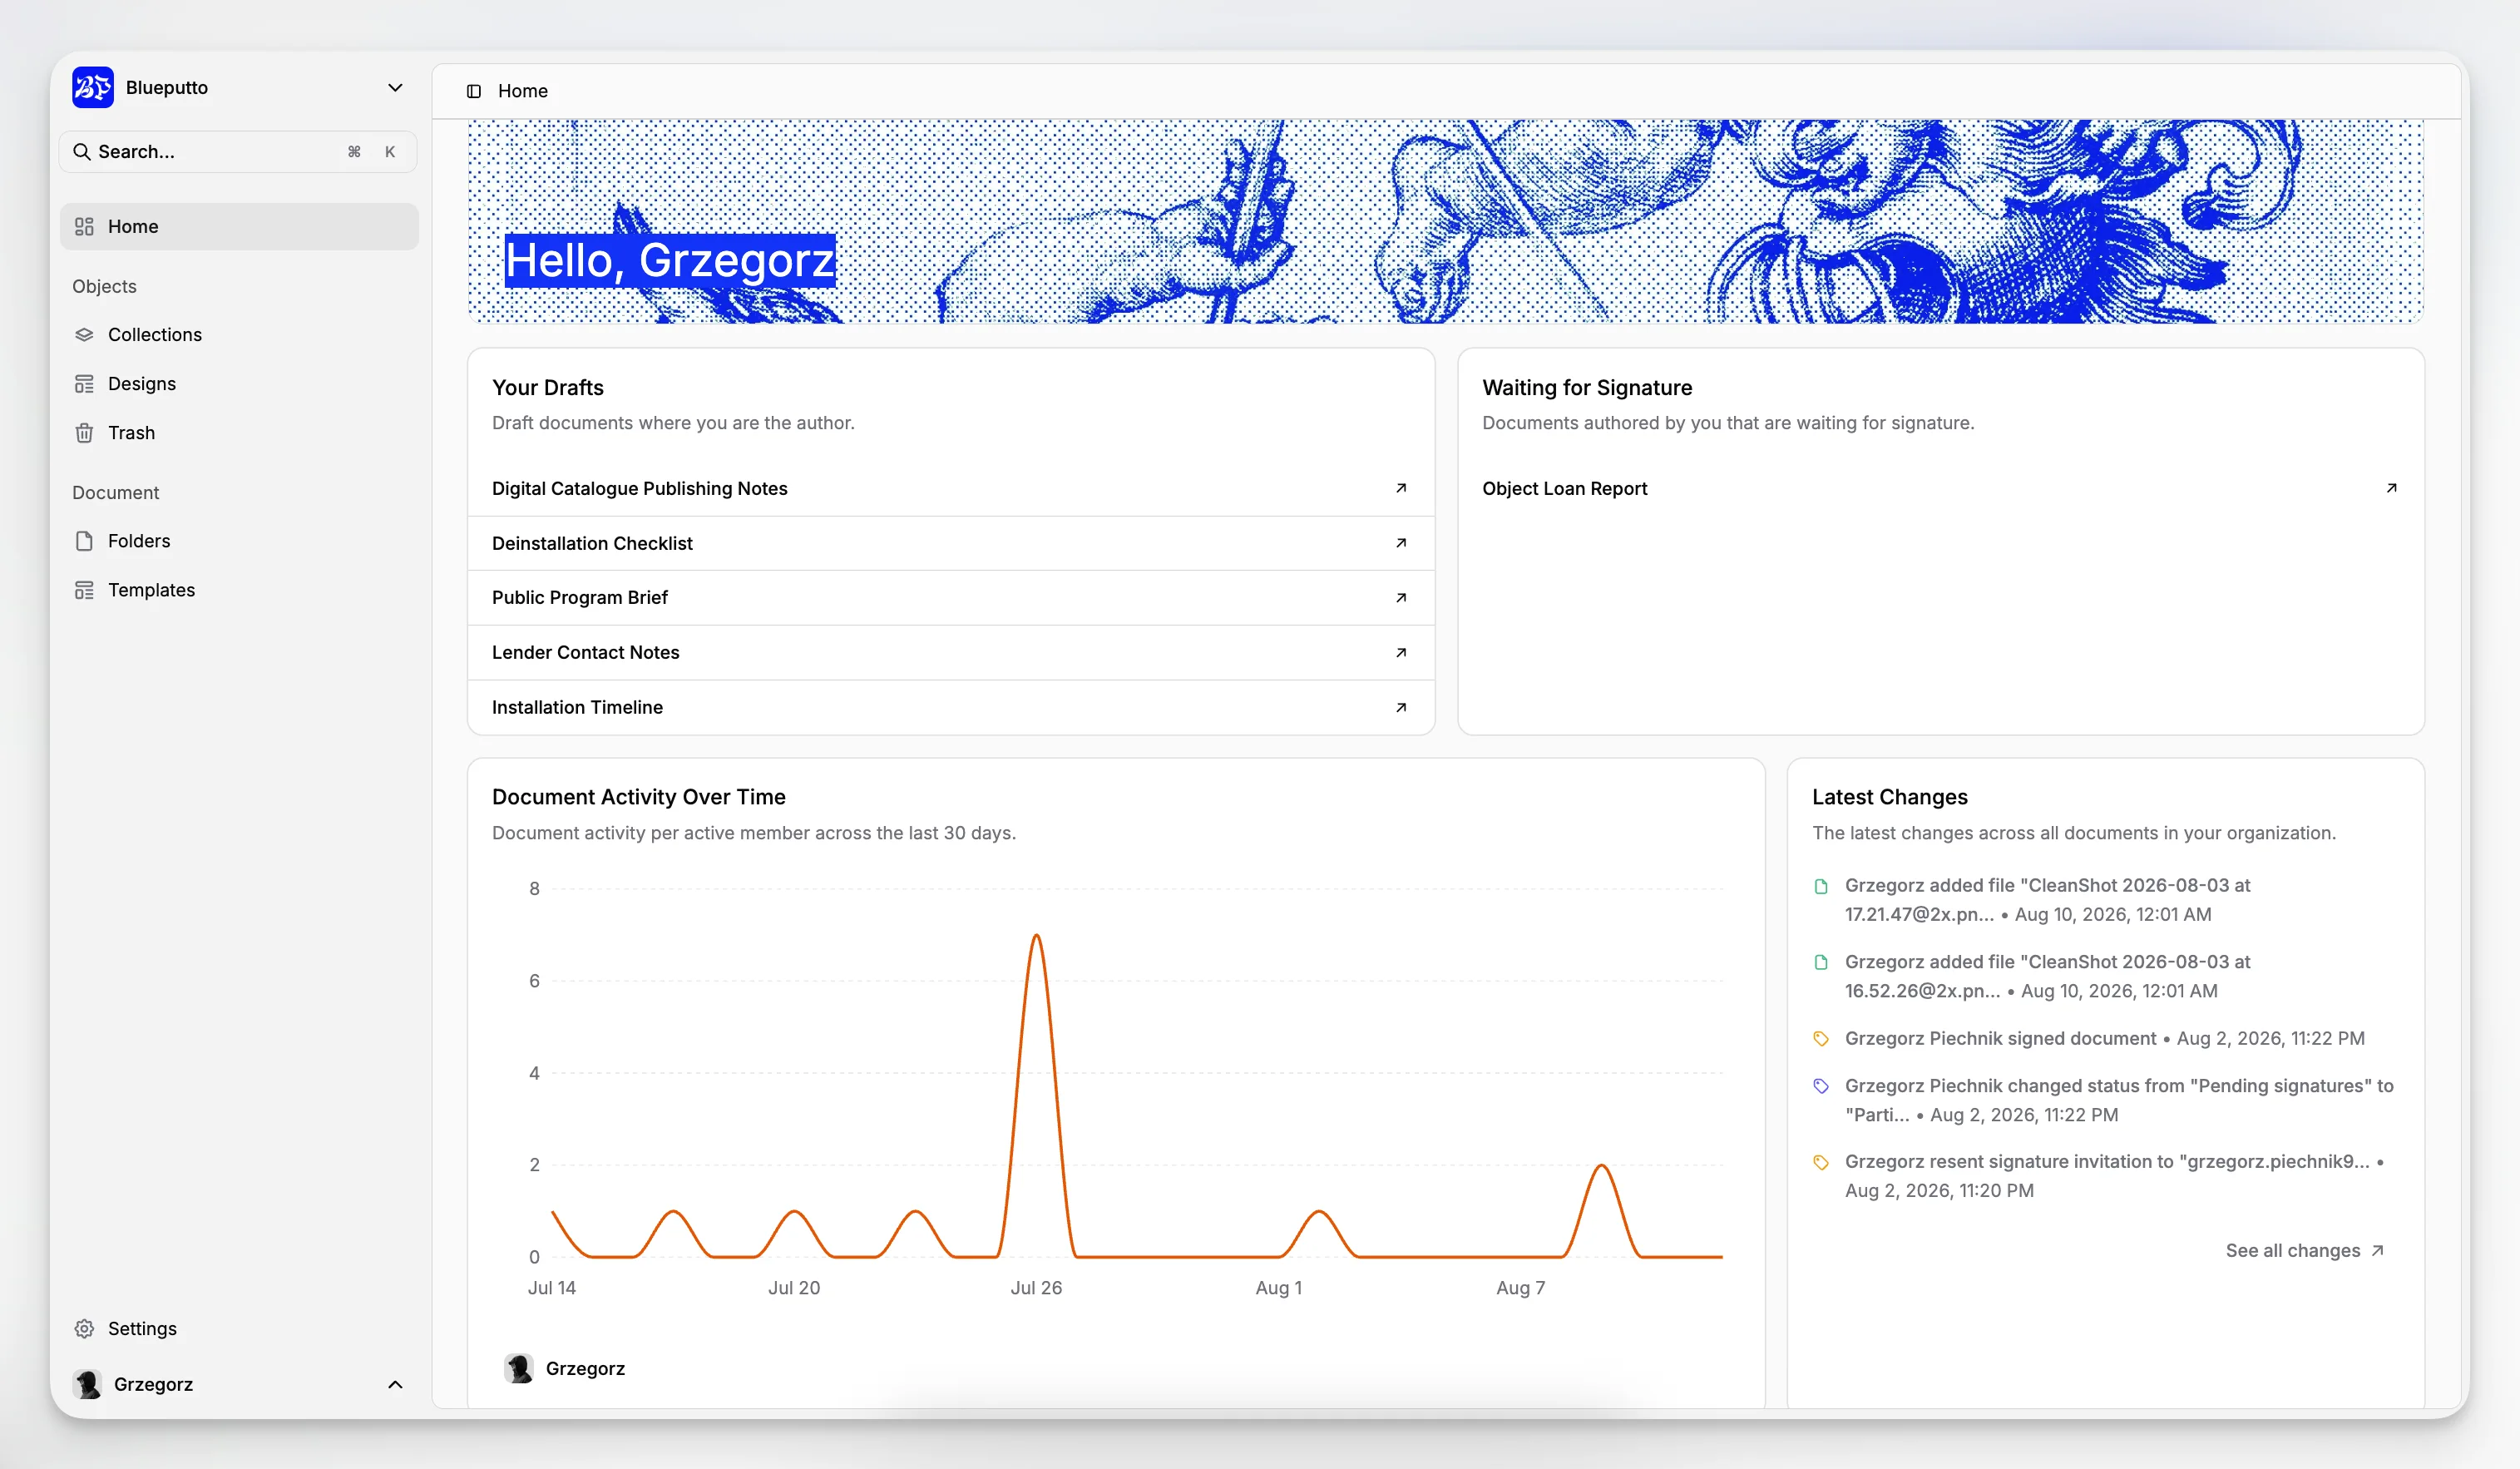Click See all changes link

[x=2305, y=1250]
